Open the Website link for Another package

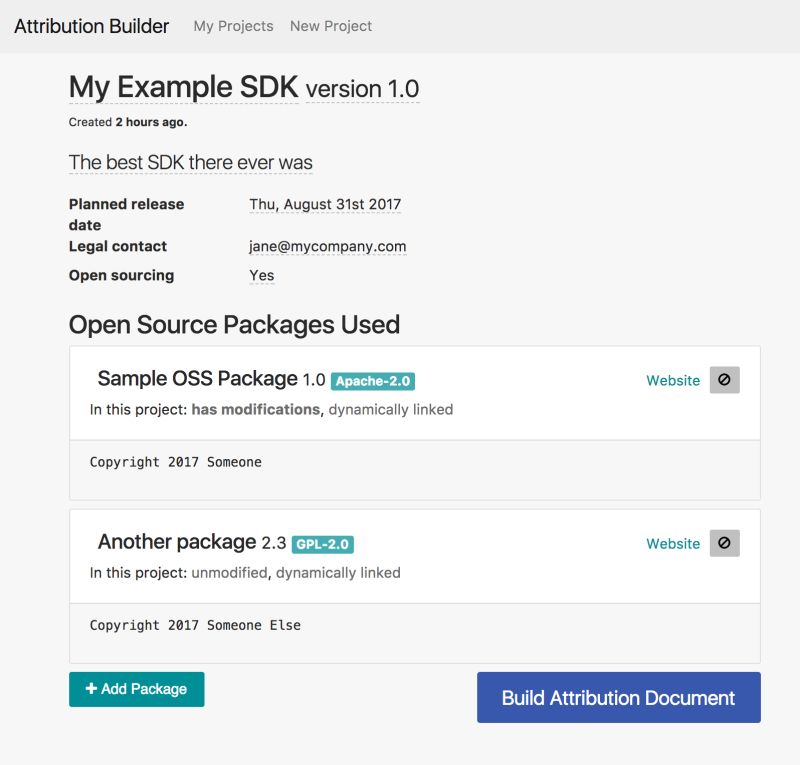[x=672, y=543]
